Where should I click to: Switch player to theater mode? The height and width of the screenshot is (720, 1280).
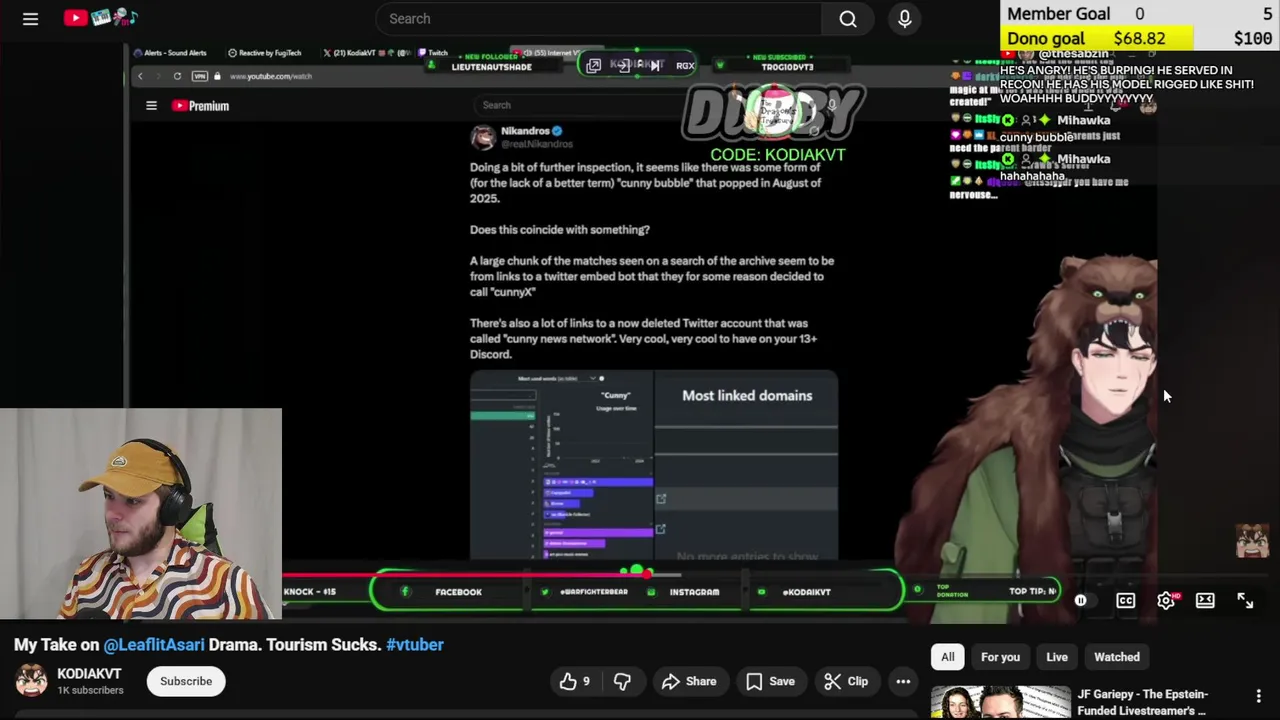pos(1205,600)
